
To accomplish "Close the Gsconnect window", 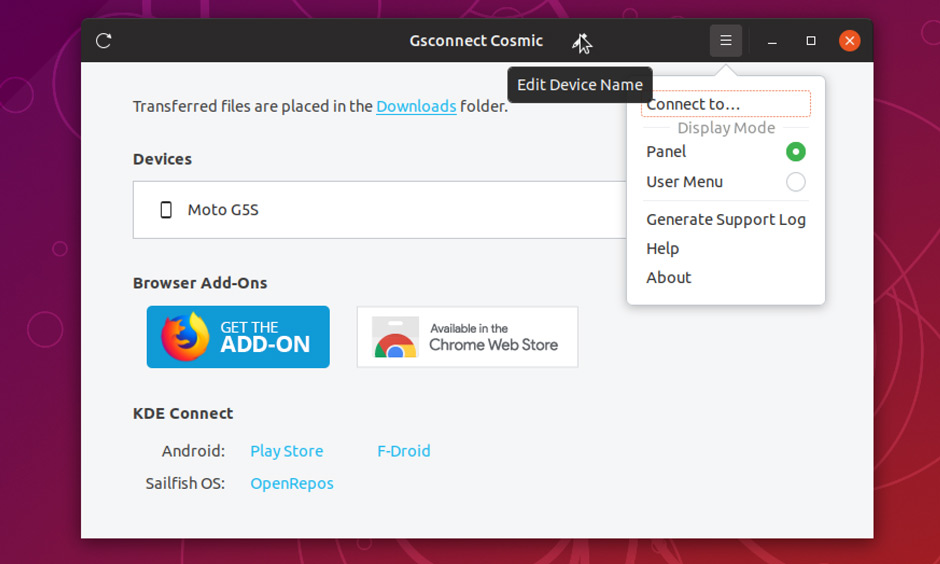I will tap(849, 41).
